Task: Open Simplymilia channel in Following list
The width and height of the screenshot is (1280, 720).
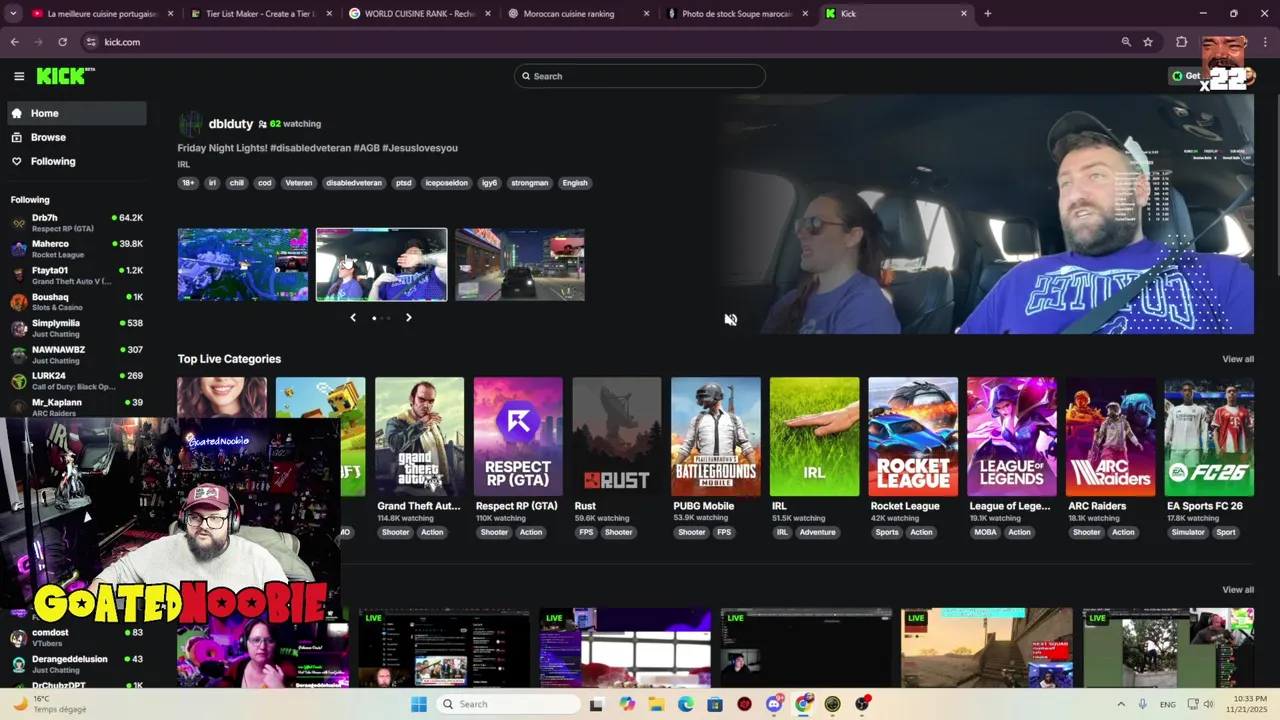Action: tap(77, 328)
